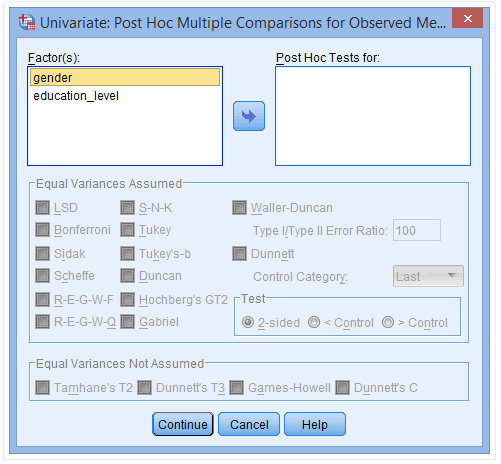
Task: Choose the < Control radio option
Action: tap(314, 322)
